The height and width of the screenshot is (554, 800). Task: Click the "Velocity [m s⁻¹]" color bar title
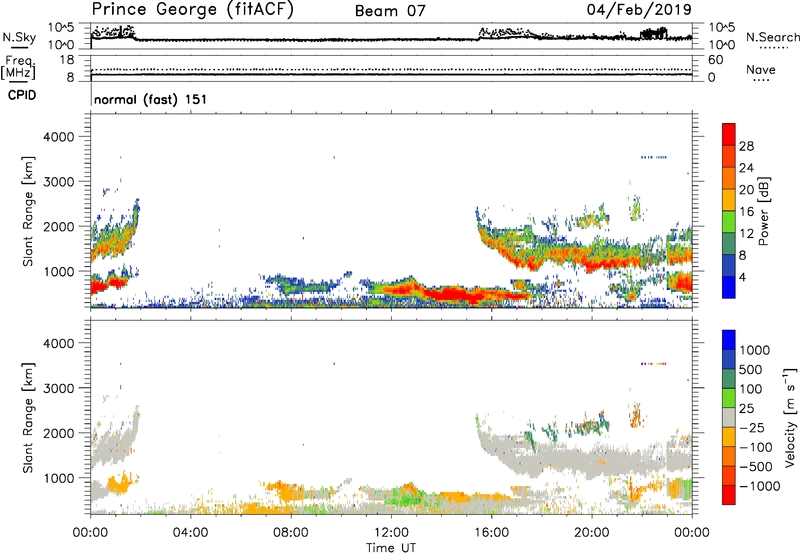click(x=790, y=417)
